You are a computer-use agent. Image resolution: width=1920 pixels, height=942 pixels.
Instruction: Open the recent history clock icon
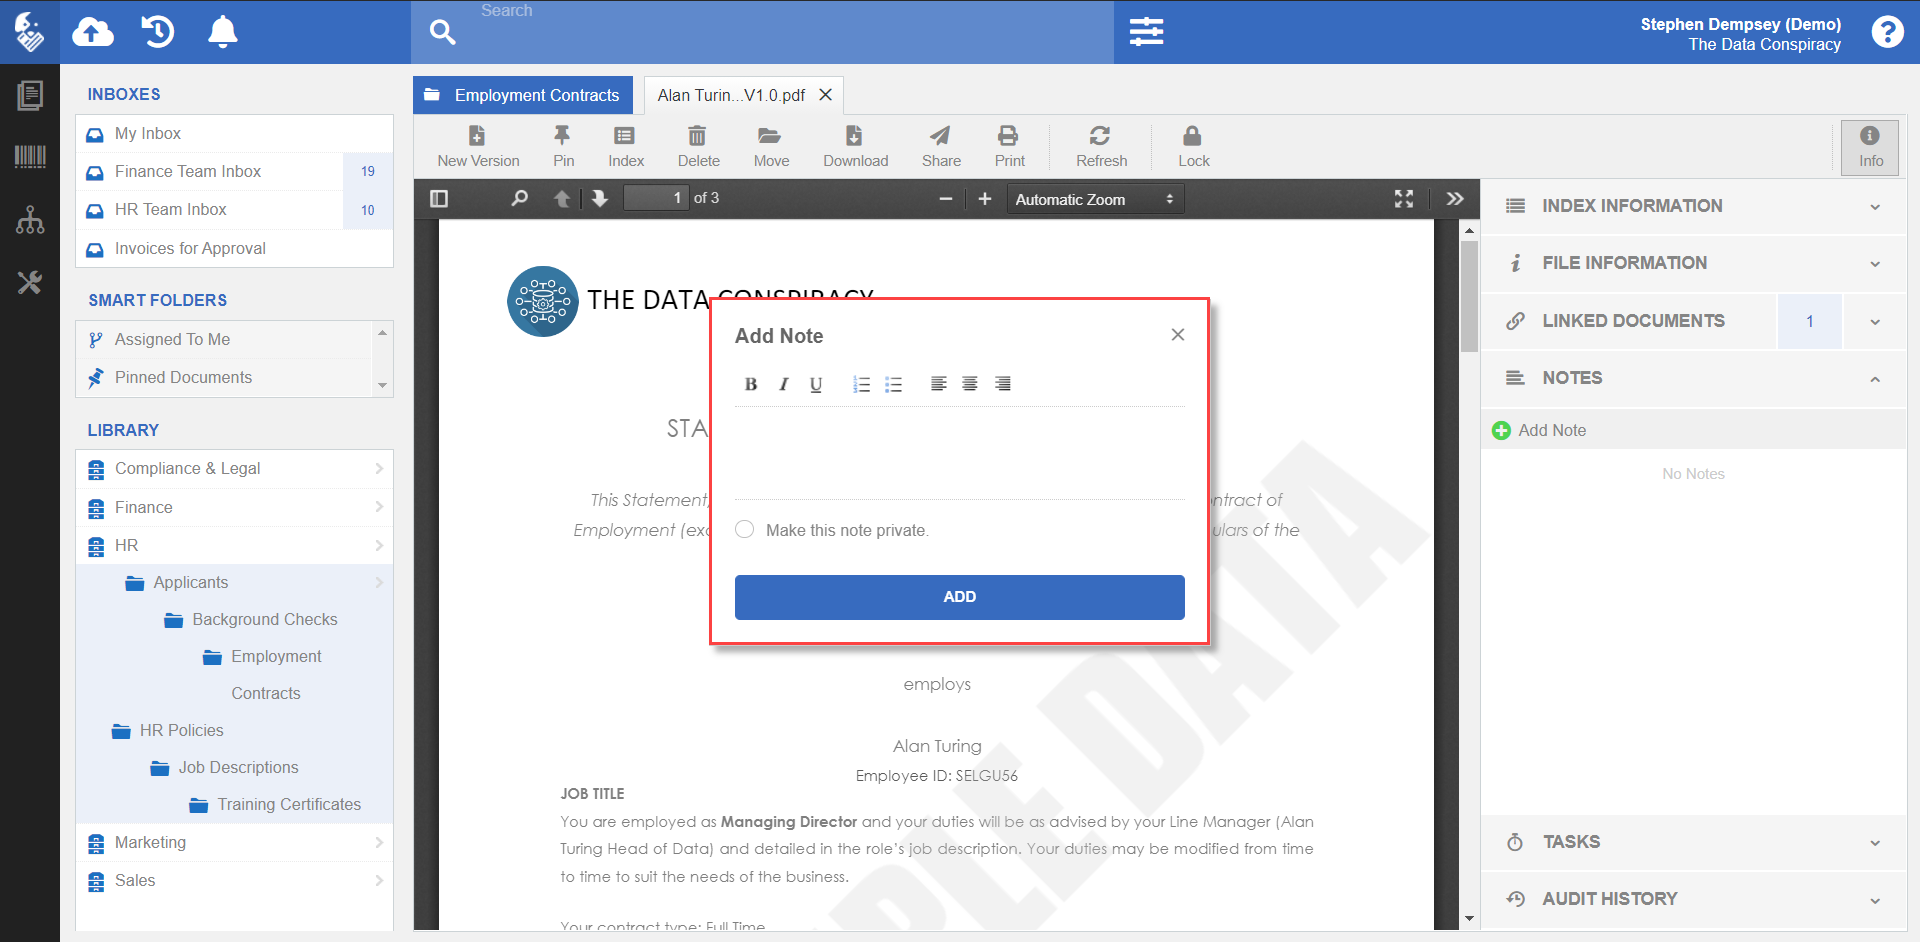coord(158,32)
